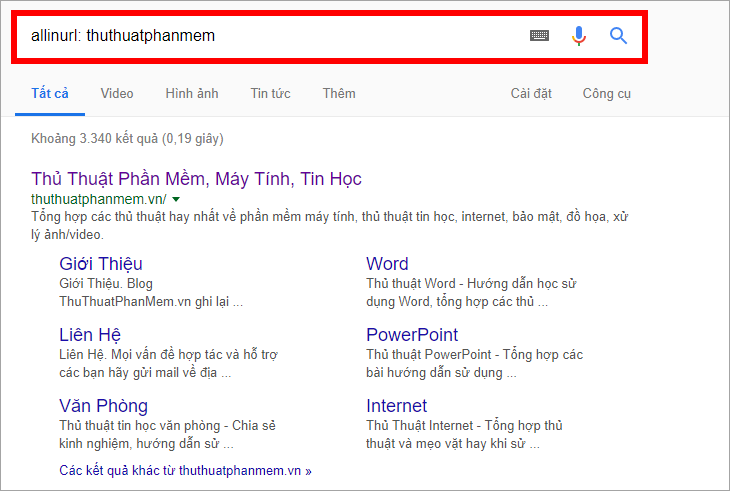Image resolution: width=730 pixels, height=491 pixels.
Task: Open the Liên Hệ sitelink
Action: [90, 335]
